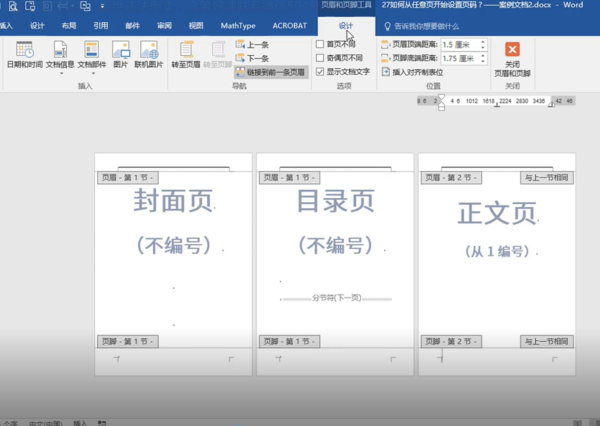Viewport: 600px width, 426px height.
Task: Click the 页脚 - 第 2 节 - label
Action: pyautogui.click(x=451, y=341)
